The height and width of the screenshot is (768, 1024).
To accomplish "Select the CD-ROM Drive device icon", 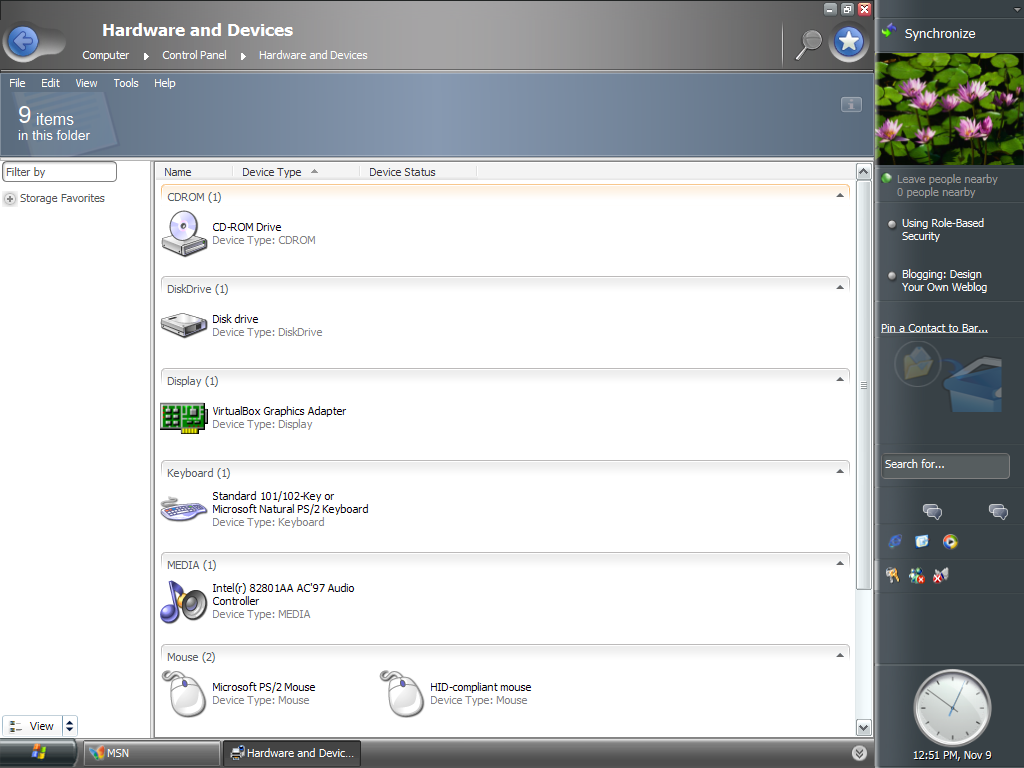I will click(183, 233).
